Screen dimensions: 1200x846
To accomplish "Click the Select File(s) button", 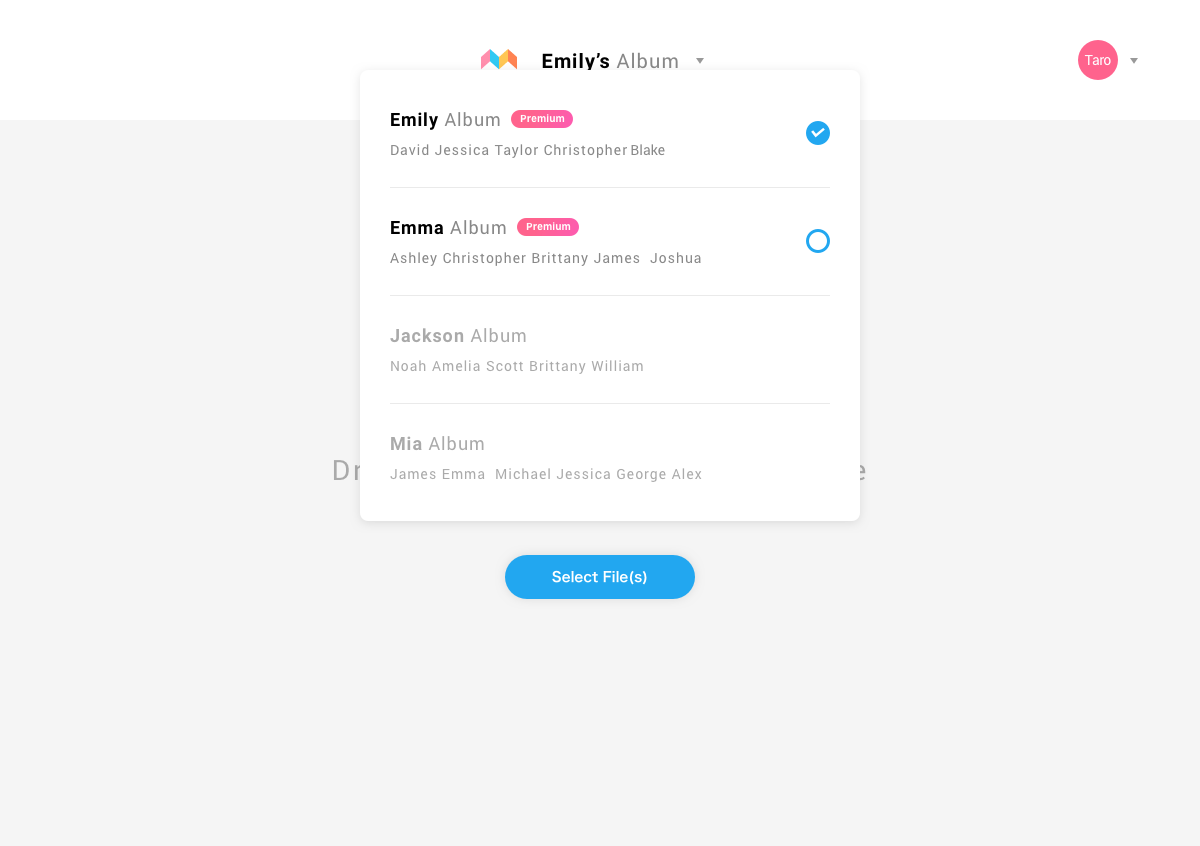I will click(600, 577).
